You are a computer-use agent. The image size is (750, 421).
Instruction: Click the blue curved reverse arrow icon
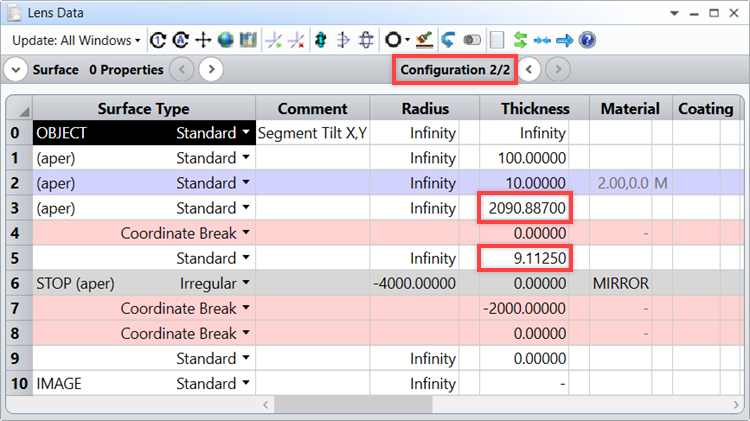448,40
